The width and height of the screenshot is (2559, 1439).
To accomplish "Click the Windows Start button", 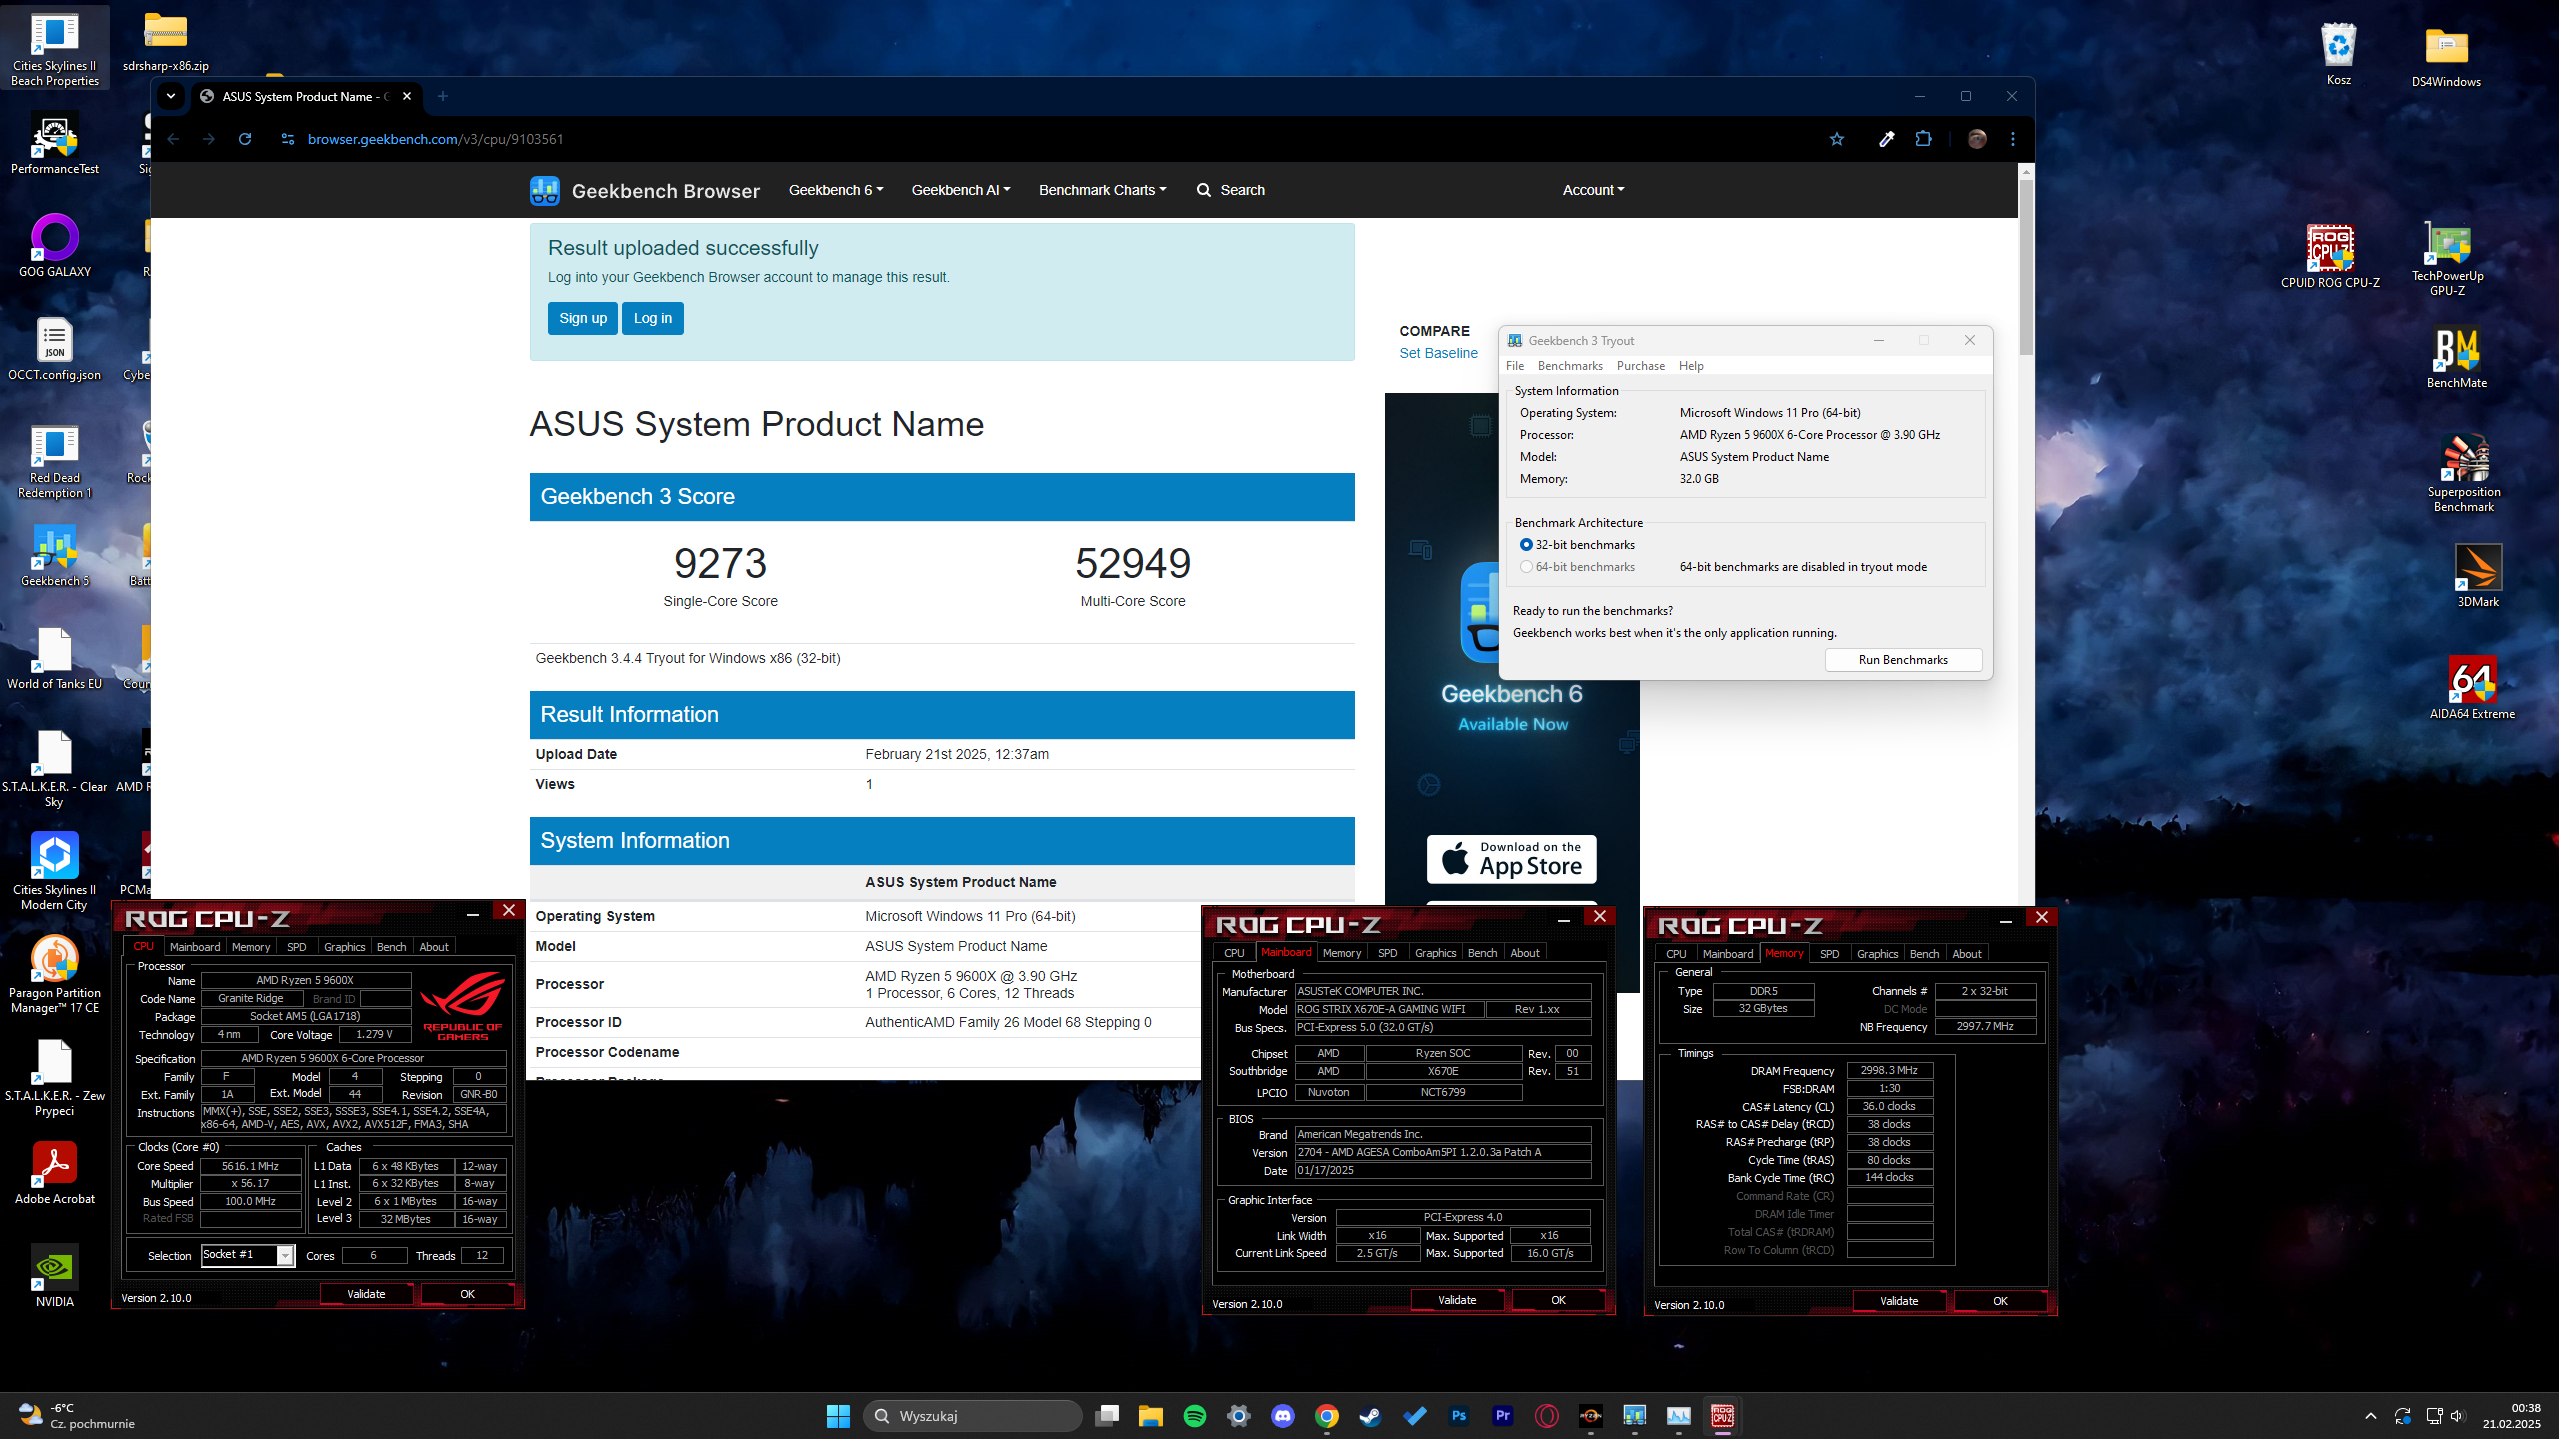I will tap(838, 1415).
